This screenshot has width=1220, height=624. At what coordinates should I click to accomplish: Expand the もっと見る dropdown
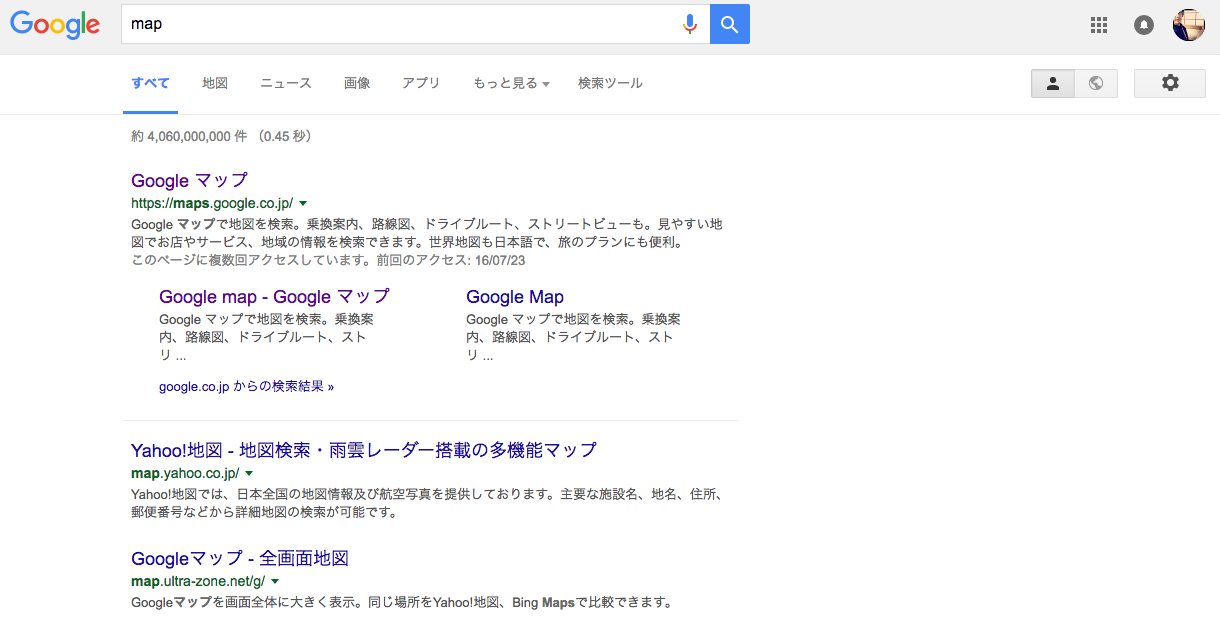click(511, 83)
